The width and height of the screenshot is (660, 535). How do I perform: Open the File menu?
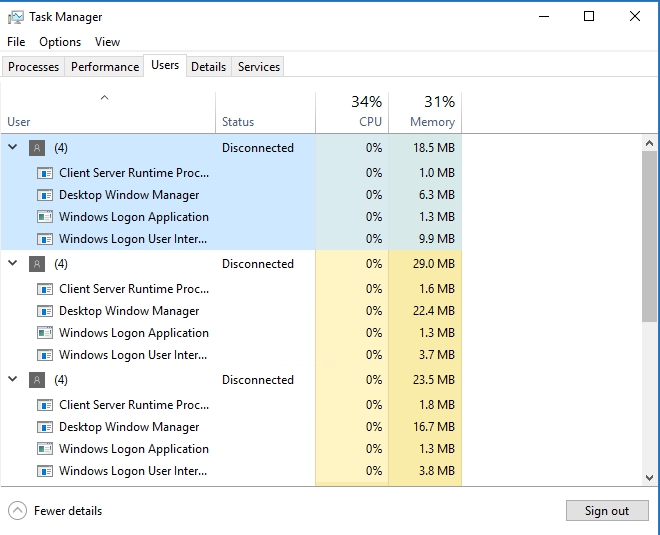coord(16,42)
